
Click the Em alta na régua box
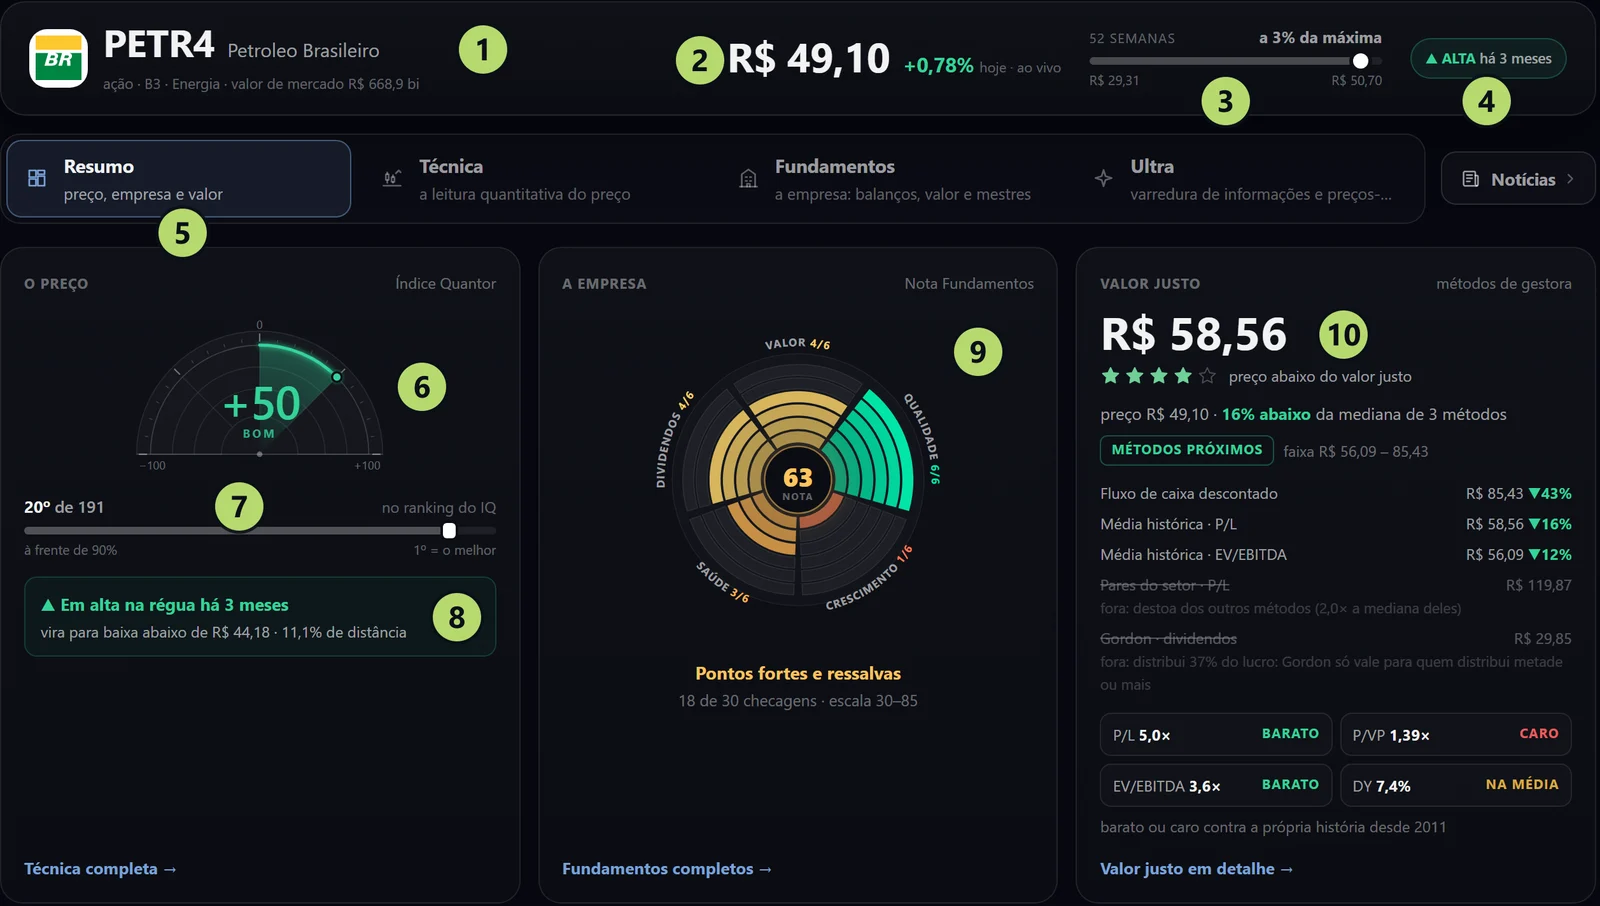260,617
